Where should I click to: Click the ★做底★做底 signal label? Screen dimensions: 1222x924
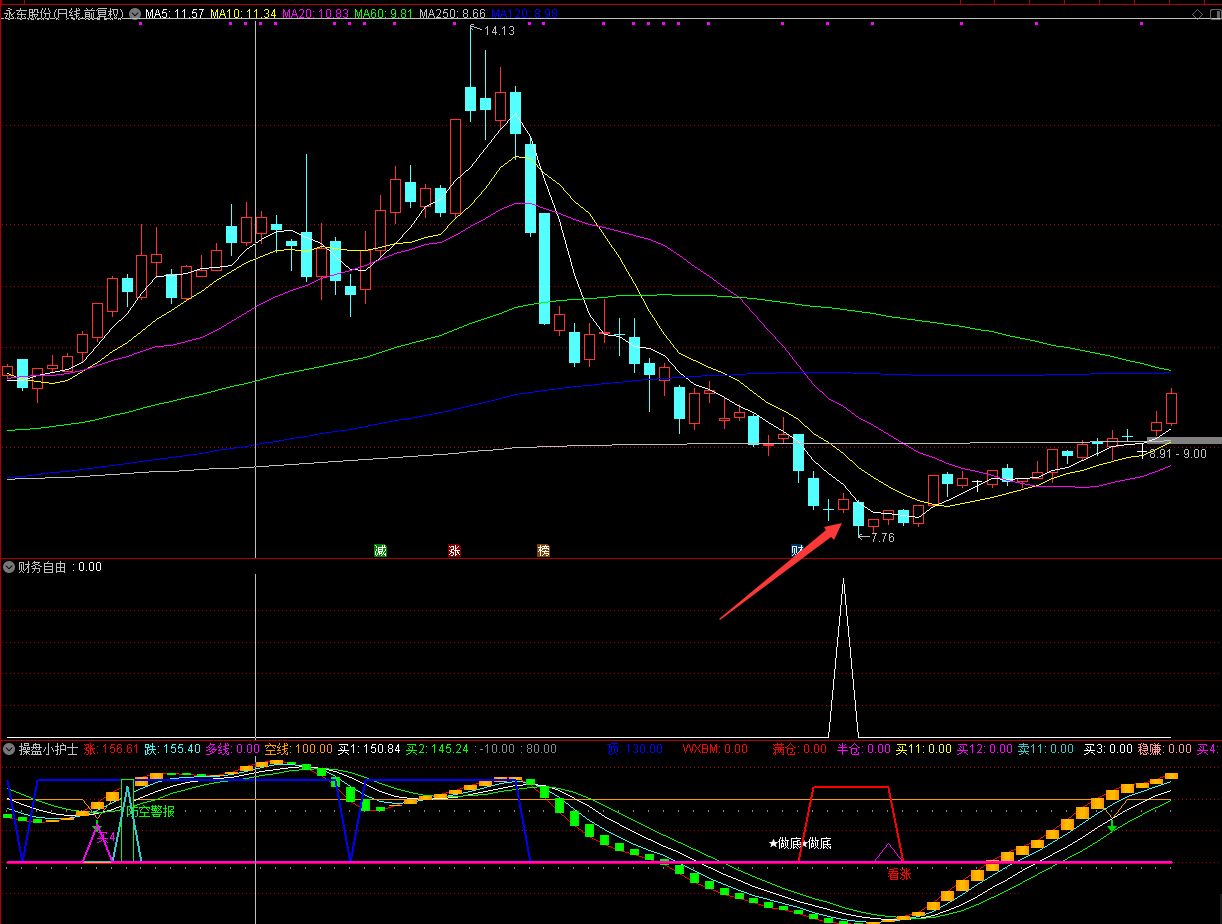click(x=800, y=843)
